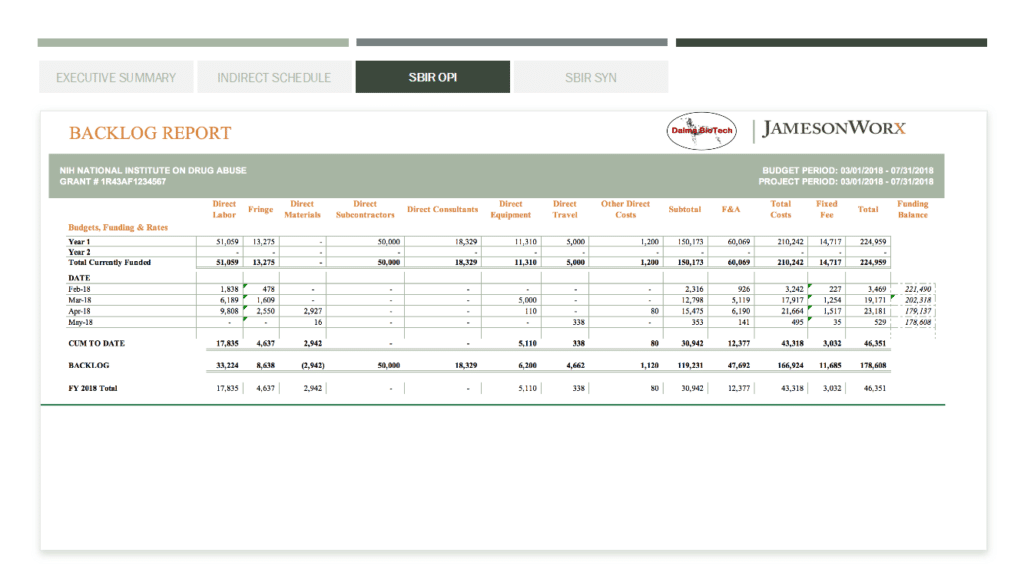Click the 221,490 funding balance value
This screenshot has height=576, width=1024.
tap(918, 289)
